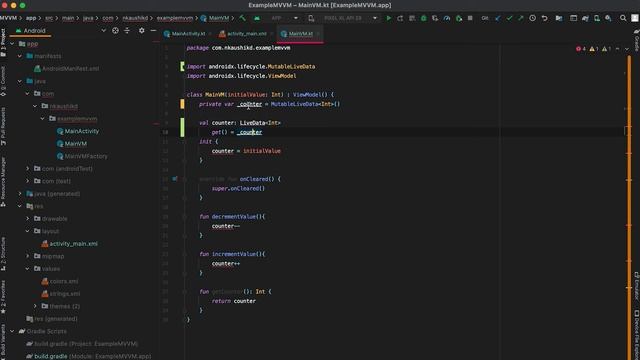Viewport: 640px width, 360px height.
Task: Place cursor on initialValue in the init block
Action: [x=262, y=151]
